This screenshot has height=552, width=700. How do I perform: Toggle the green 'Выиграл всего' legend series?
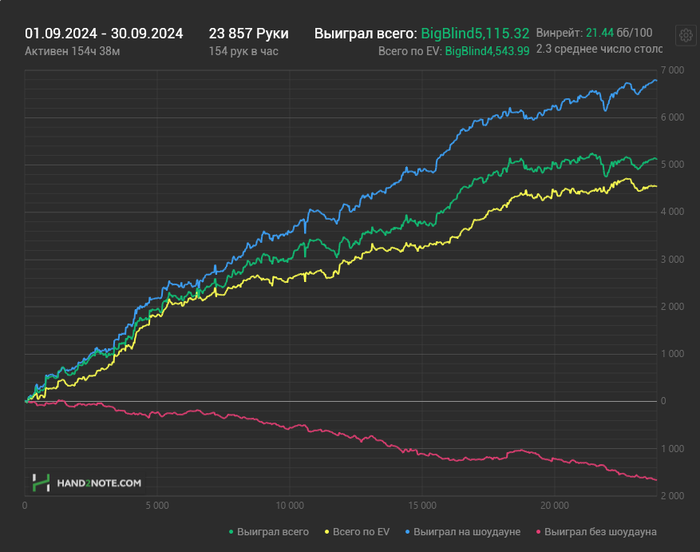tap(269, 532)
